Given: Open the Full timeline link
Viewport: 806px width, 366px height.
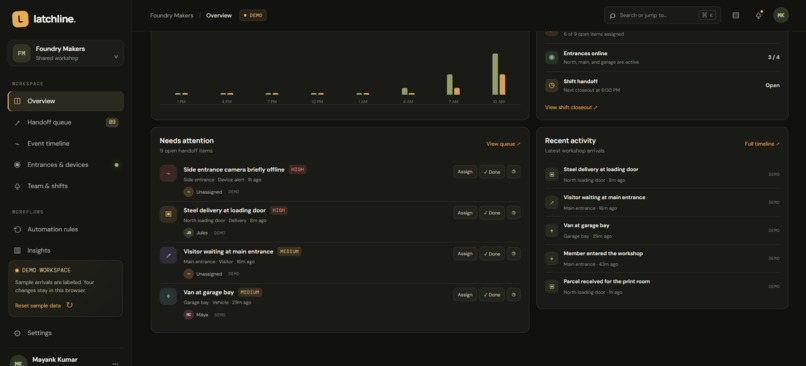Looking at the screenshot, I should (x=762, y=144).
